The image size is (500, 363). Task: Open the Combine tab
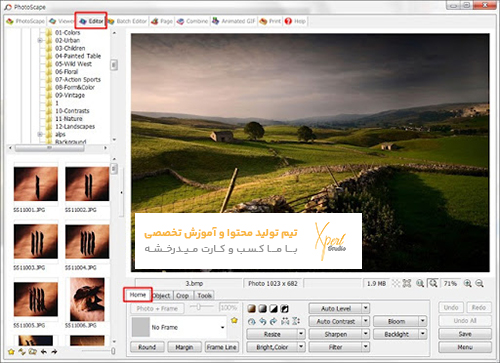coord(192,21)
